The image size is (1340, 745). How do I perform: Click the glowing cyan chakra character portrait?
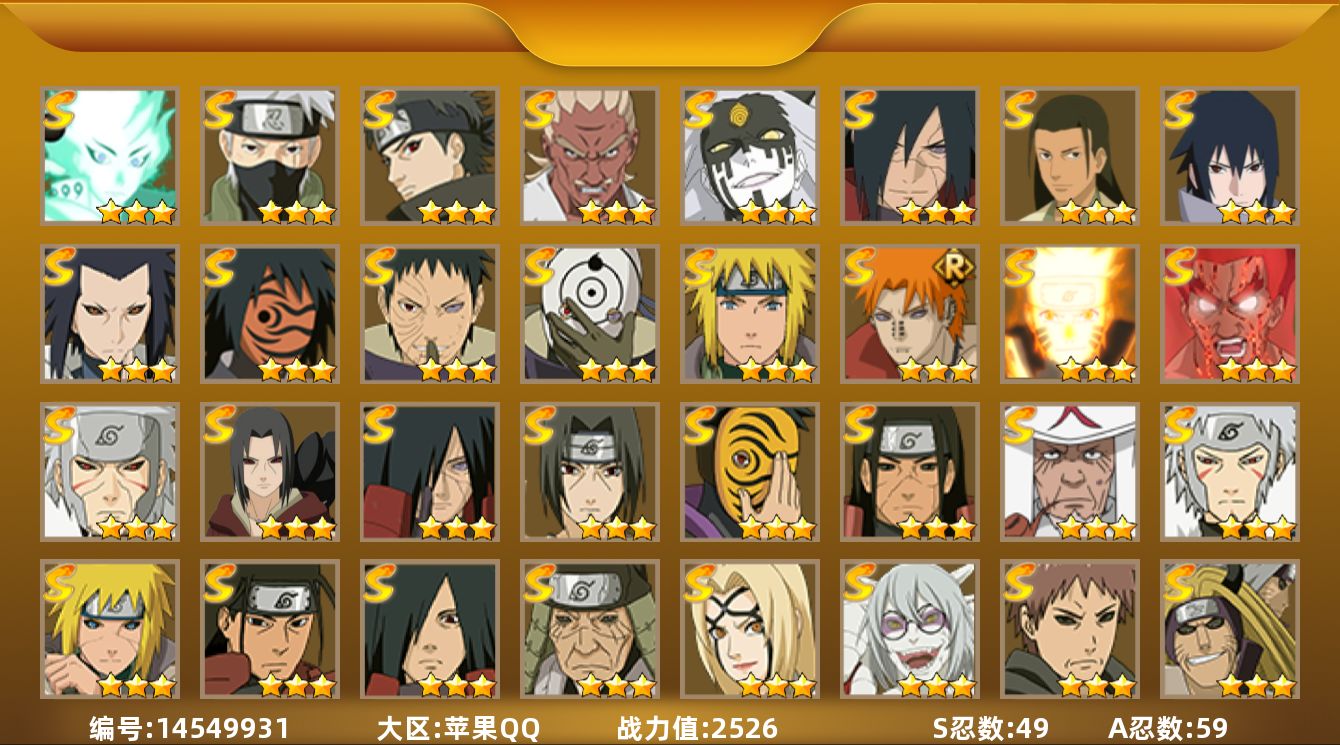click(109, 156)
